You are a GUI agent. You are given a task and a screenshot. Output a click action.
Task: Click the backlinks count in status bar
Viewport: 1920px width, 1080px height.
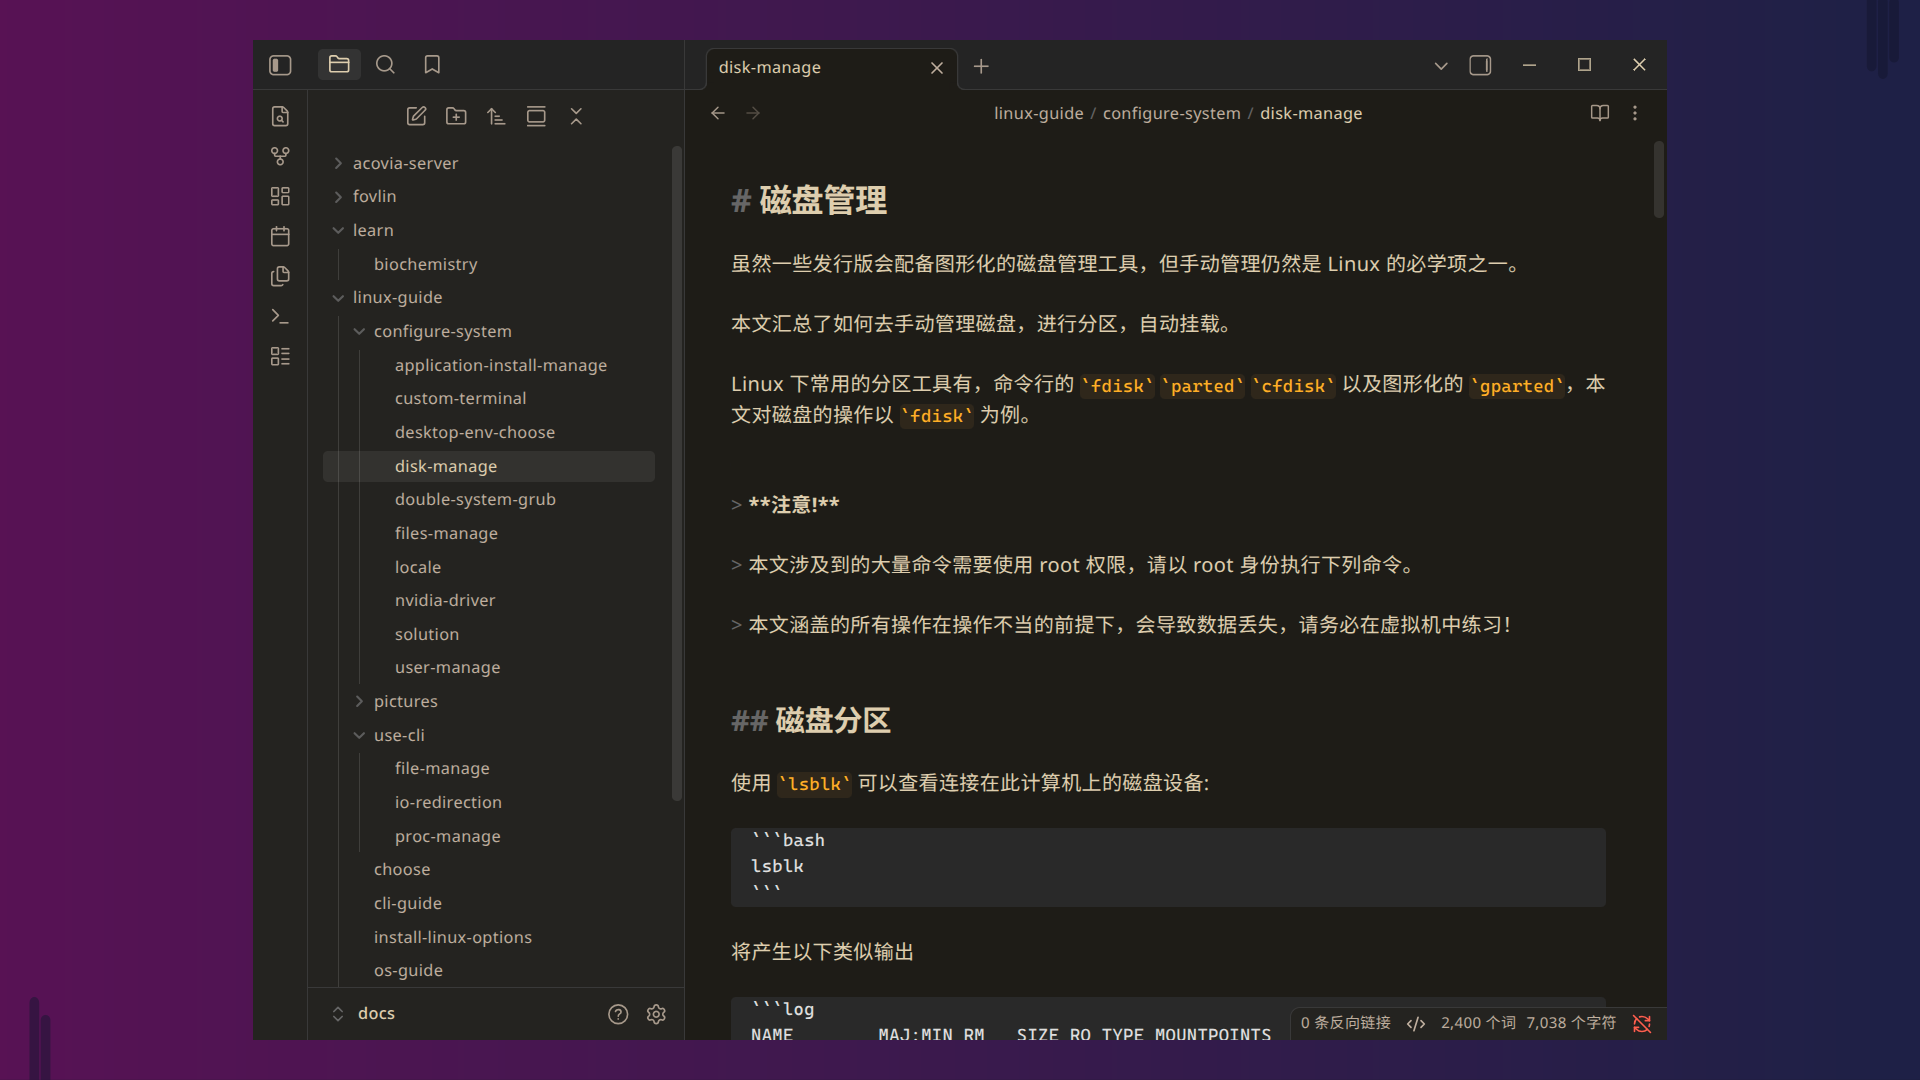click(1345, 1023)
